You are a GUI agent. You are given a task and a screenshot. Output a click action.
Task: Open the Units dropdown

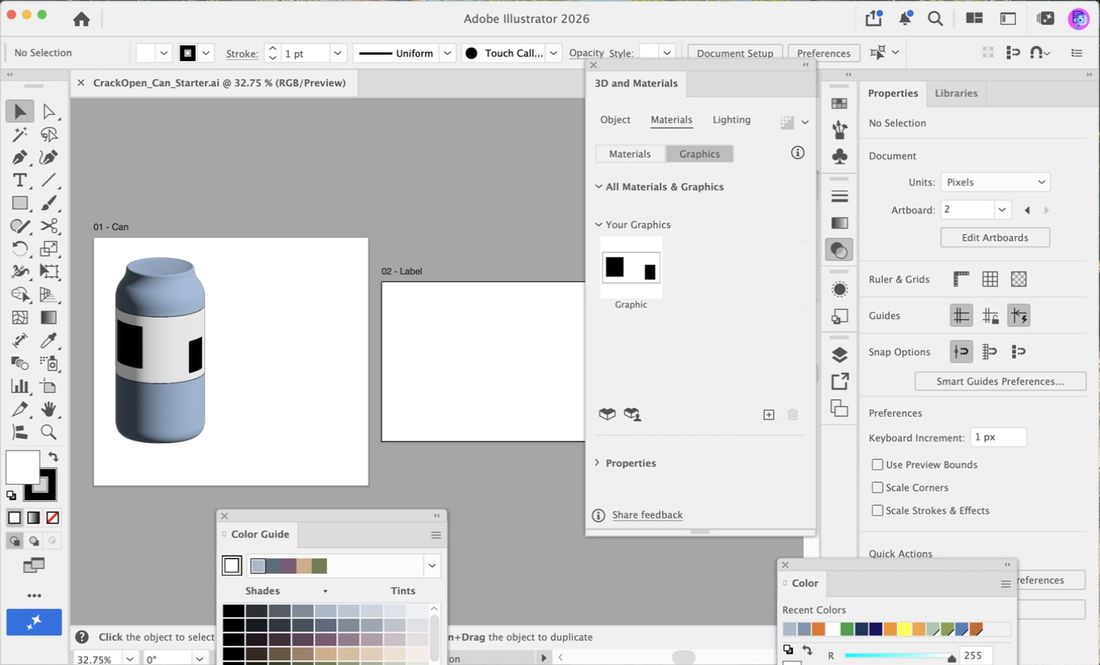pyautogui.click(x=995, y=182)
